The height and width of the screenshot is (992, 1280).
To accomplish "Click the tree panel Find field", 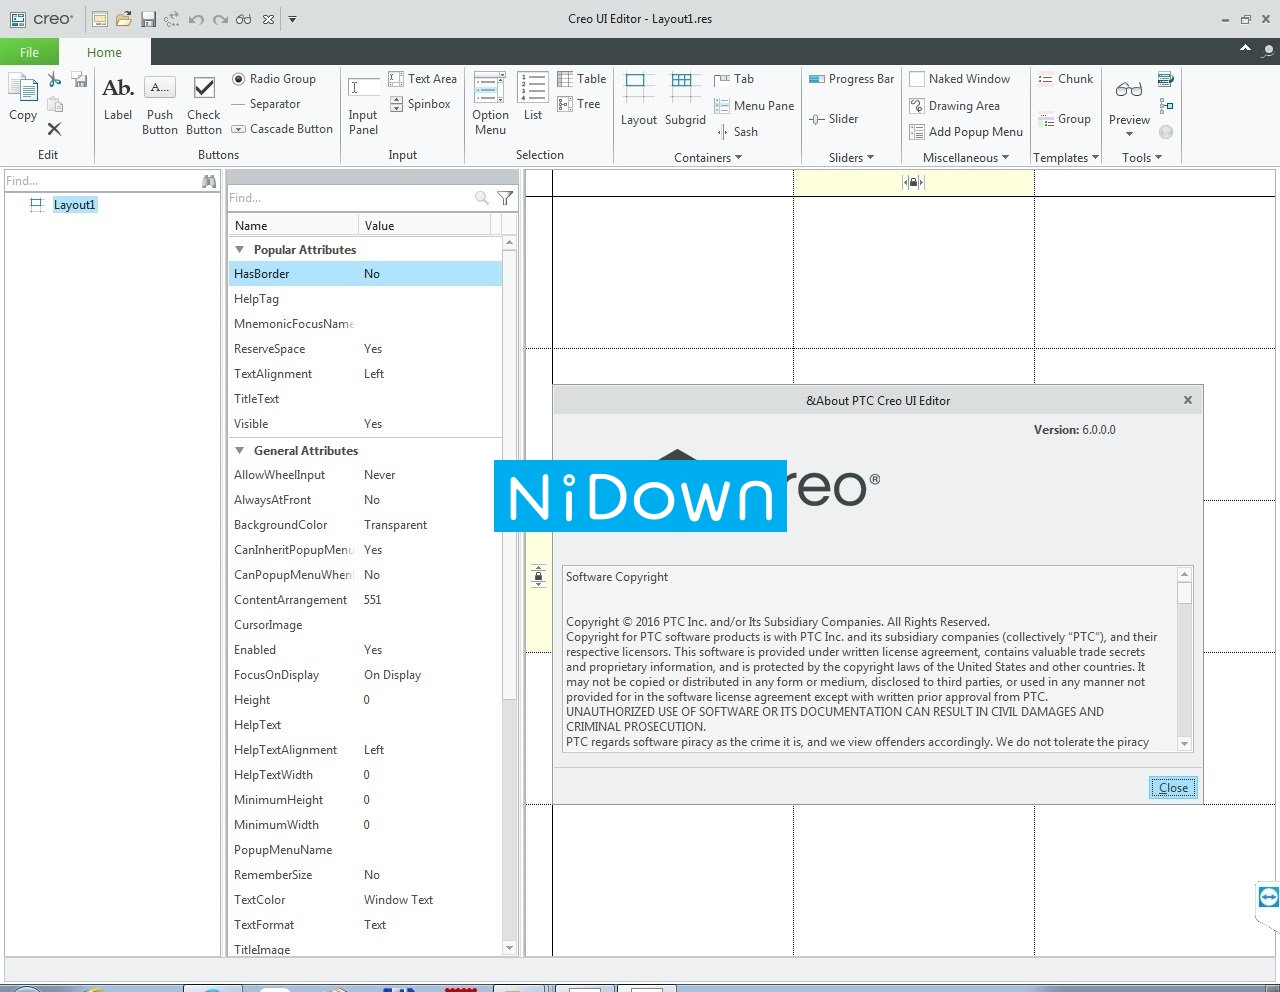I will click(x=100, y=181).
